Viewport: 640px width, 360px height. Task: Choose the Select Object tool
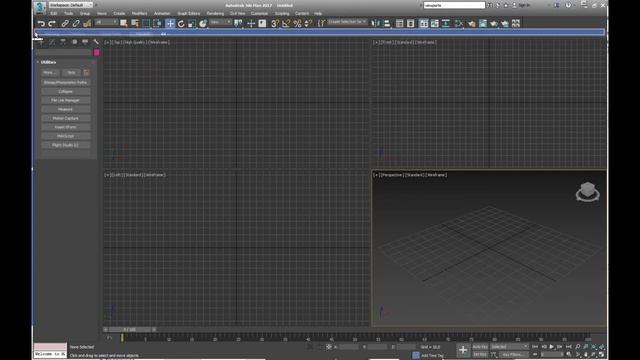coord(124,23)
